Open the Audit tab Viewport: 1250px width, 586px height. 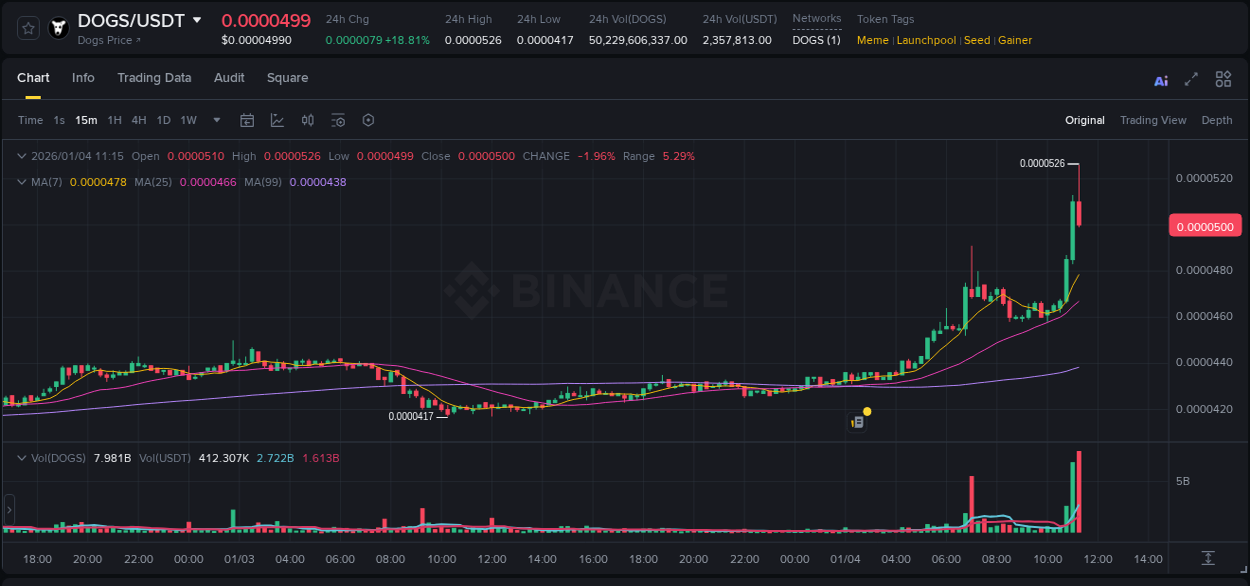(x=229, y=78)
